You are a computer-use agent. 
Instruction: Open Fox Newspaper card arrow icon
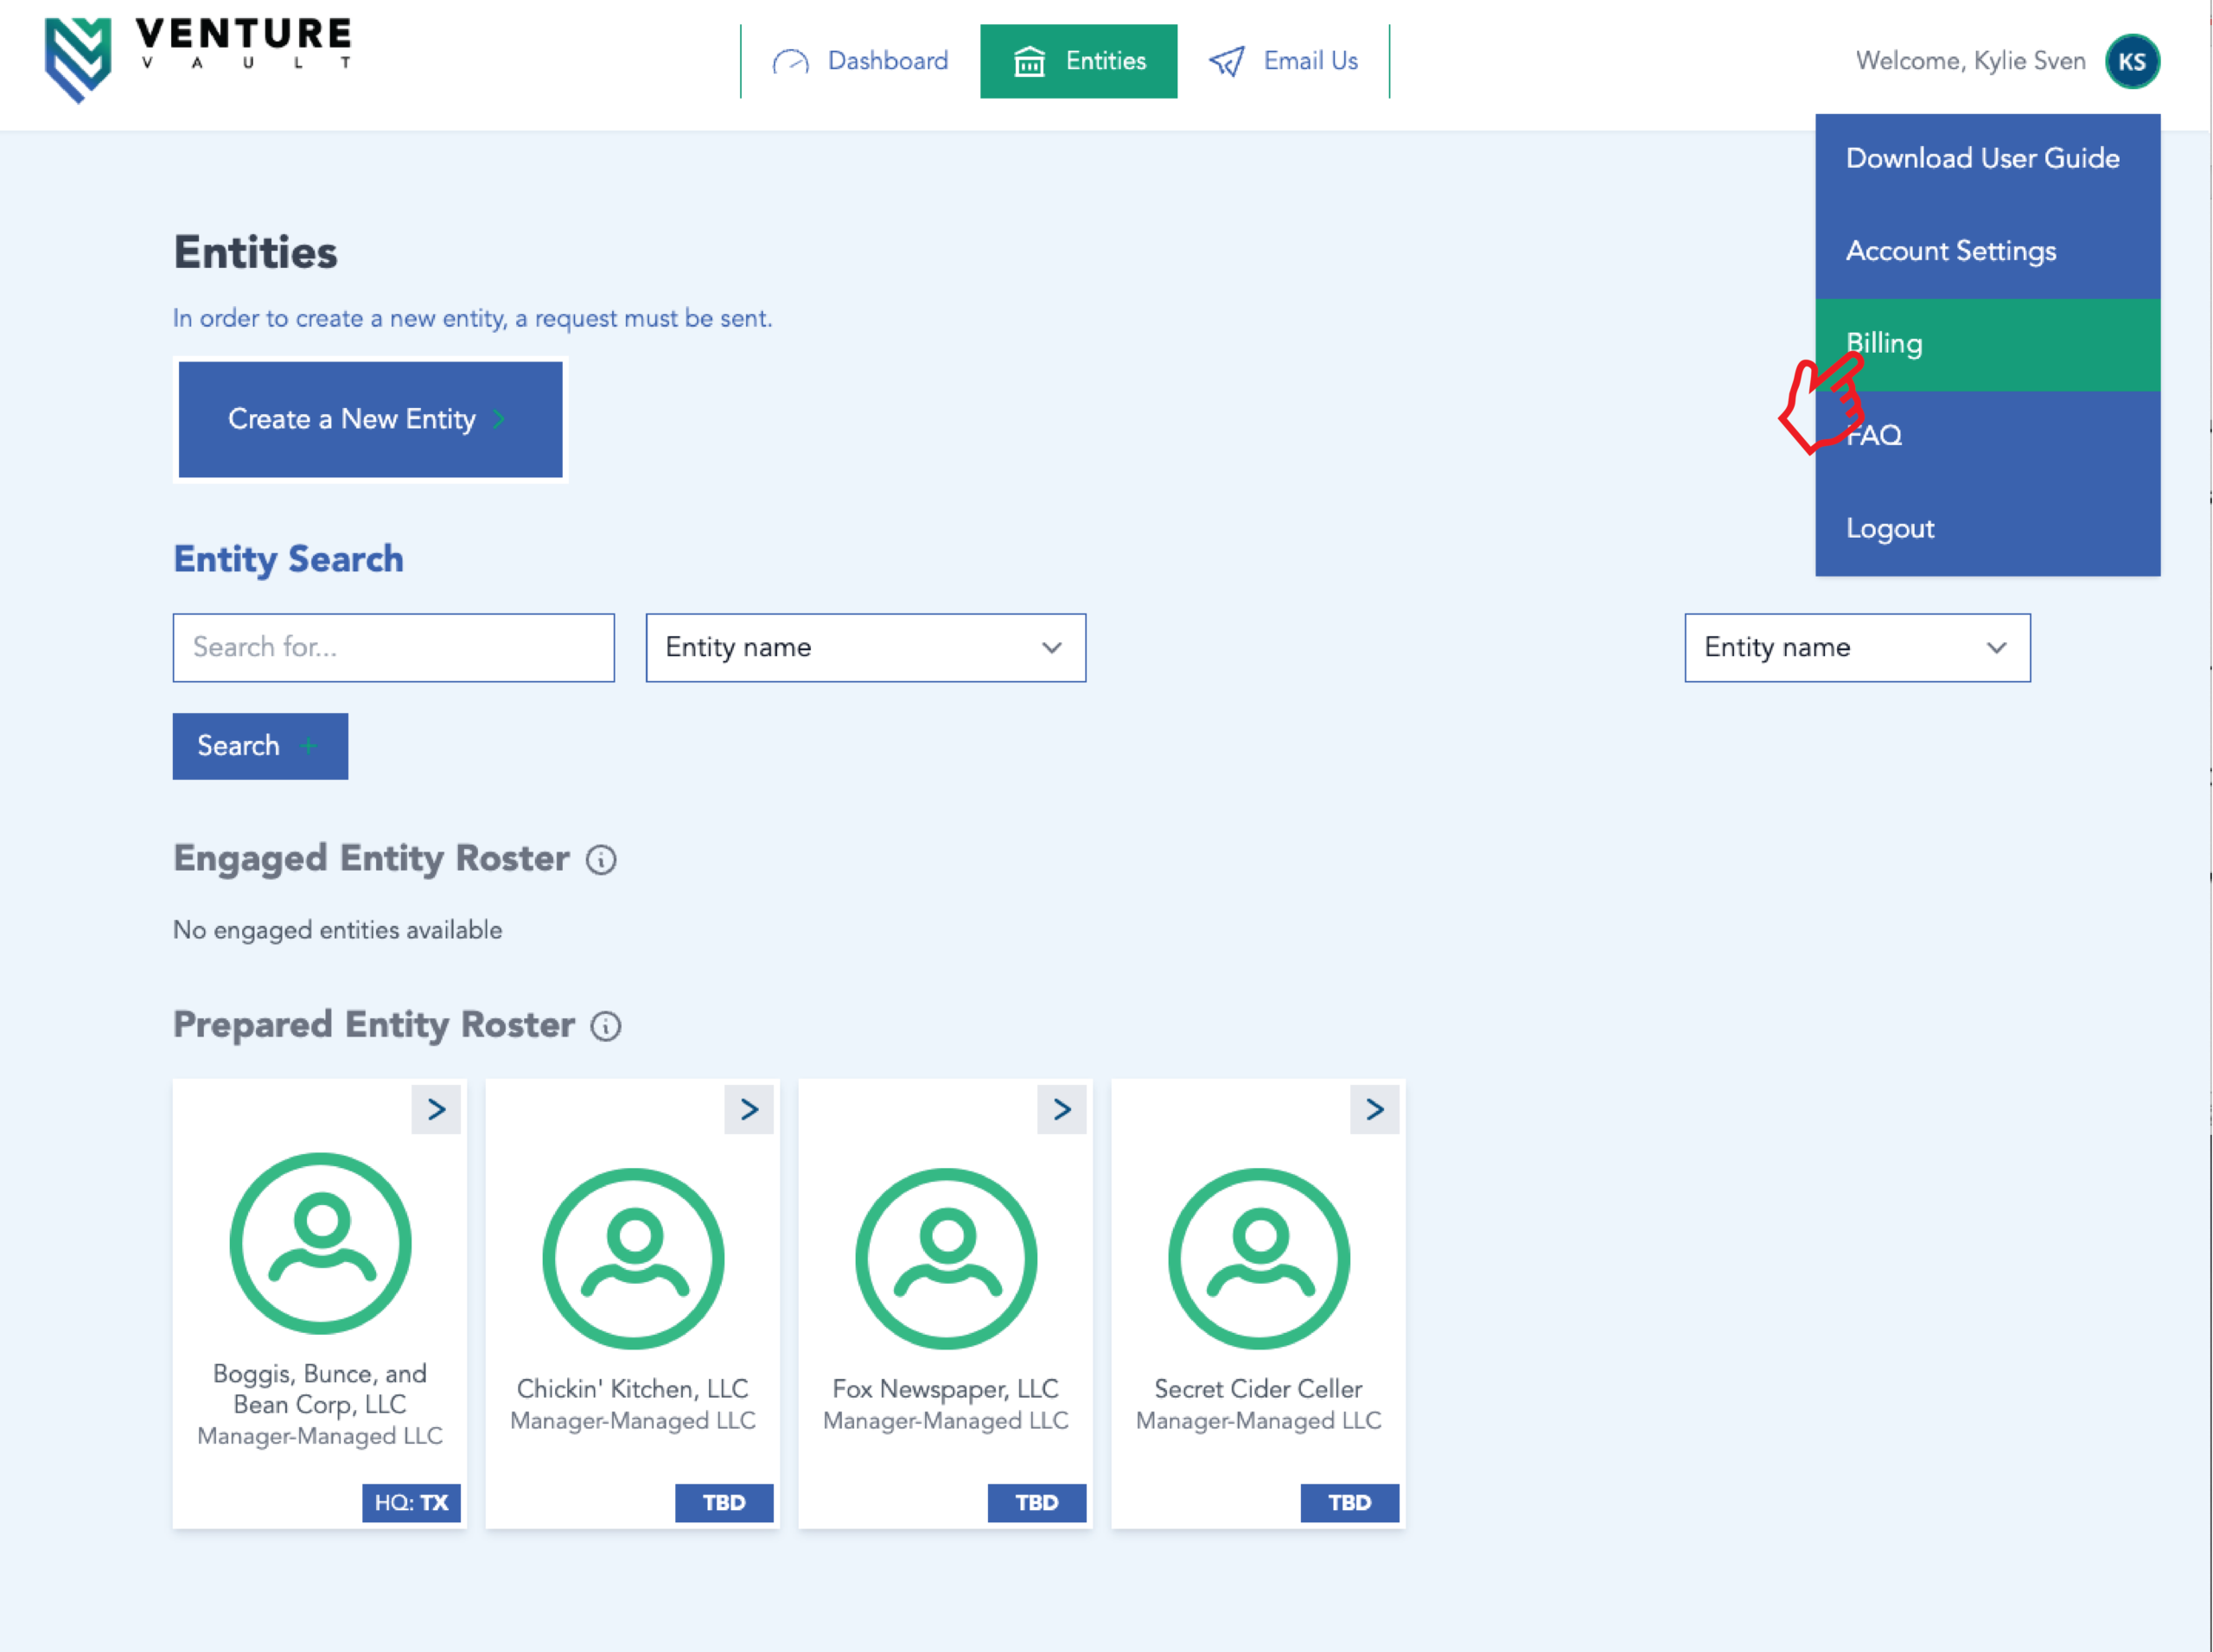(x=1062, y=1109)
